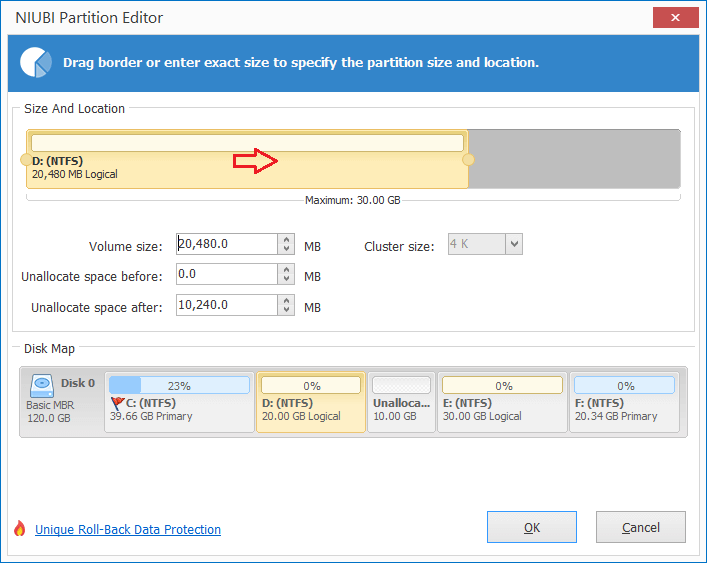Click the right border handle of D: partition

468,160
